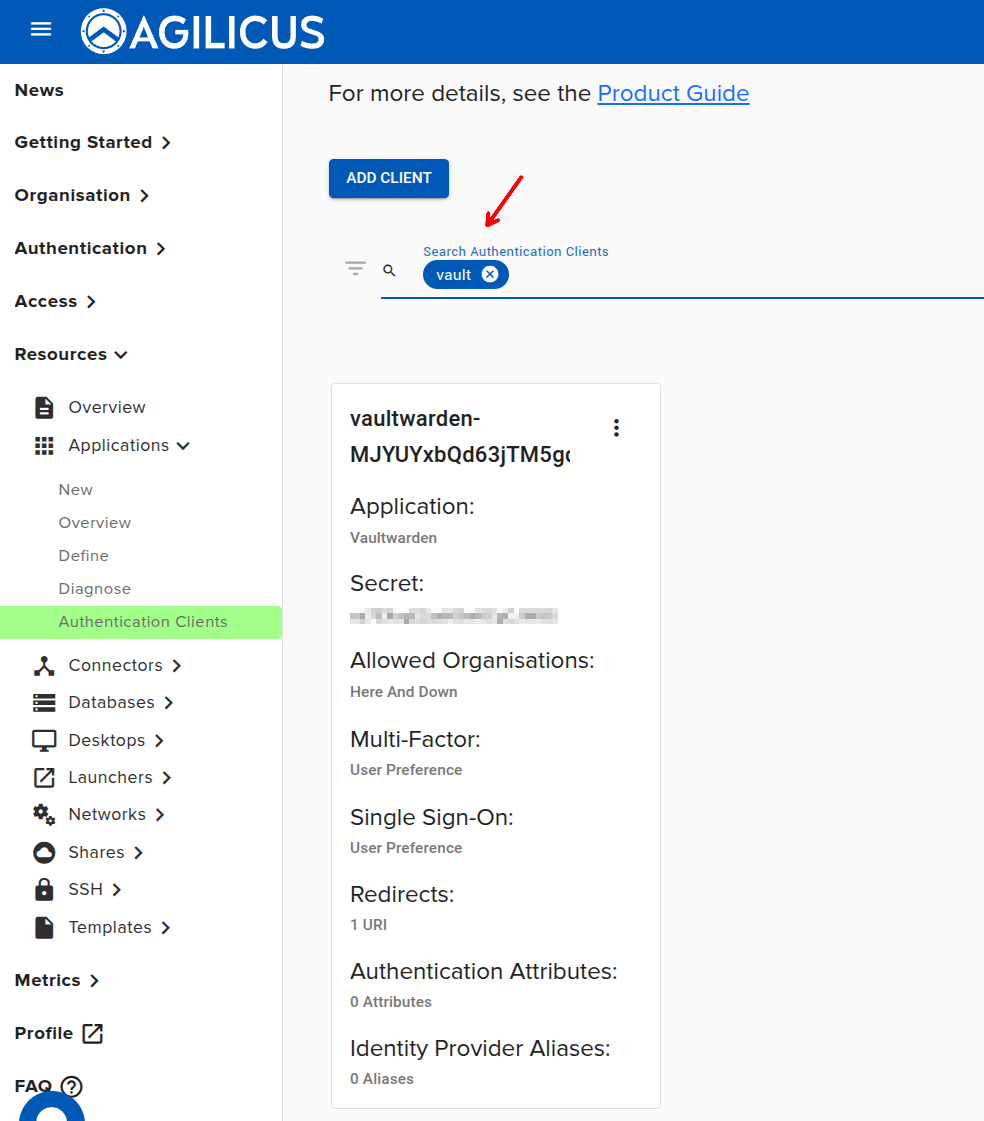The height and width of the screenshot is (1121, 984).
Task: Click the Profile open-in-new icon
Action: (x=93, y=1033)
